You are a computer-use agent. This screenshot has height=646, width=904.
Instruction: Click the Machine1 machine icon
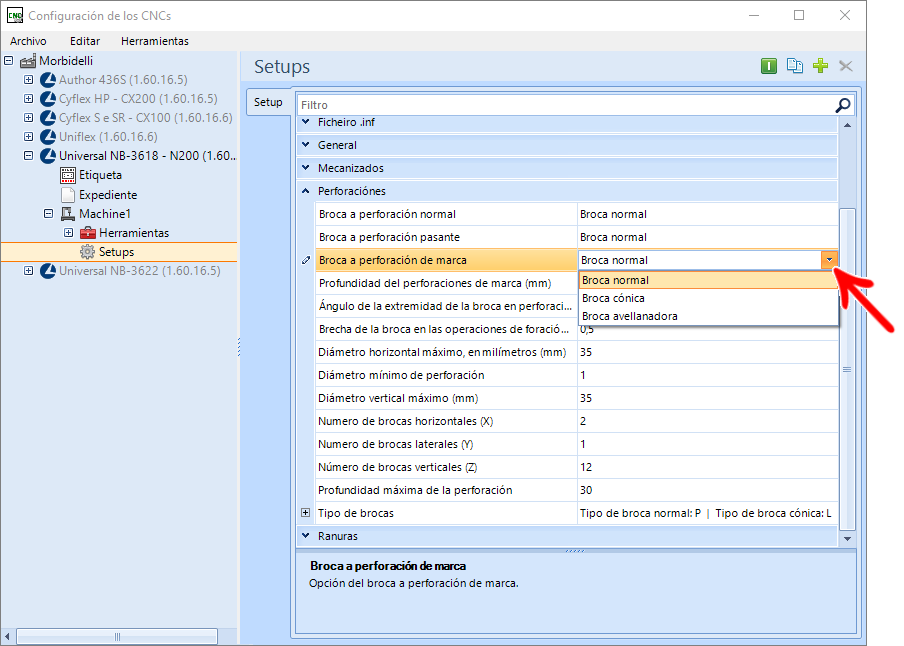point(68,214)
